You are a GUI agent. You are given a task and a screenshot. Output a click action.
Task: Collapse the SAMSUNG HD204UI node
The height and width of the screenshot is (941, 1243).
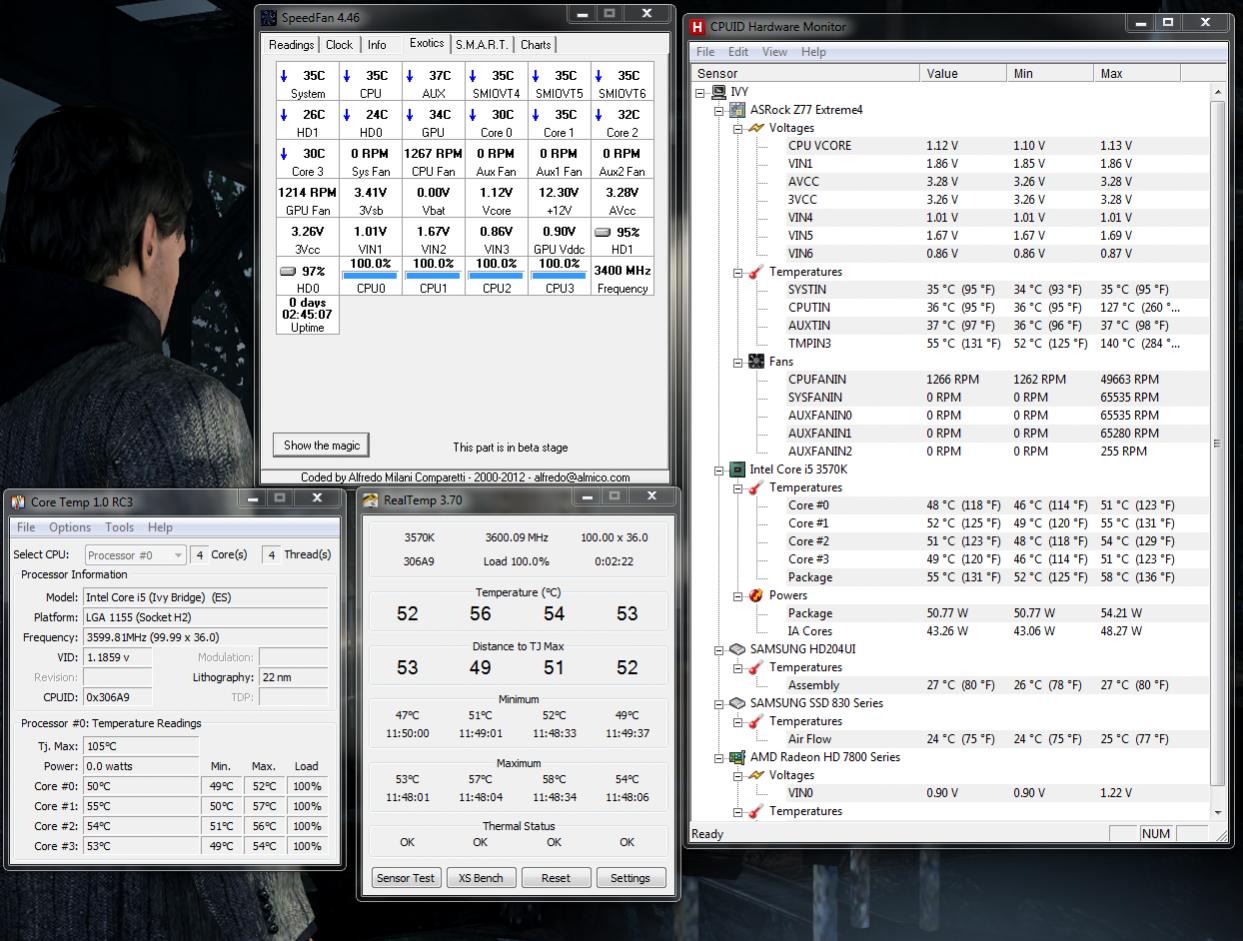tap(719, 650)
